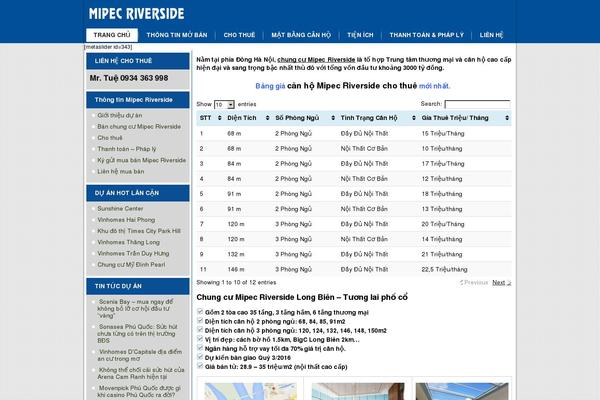Click Chung cư Mipec Riverside Long Biên heading
600x400 pixels.
point(302,297)
